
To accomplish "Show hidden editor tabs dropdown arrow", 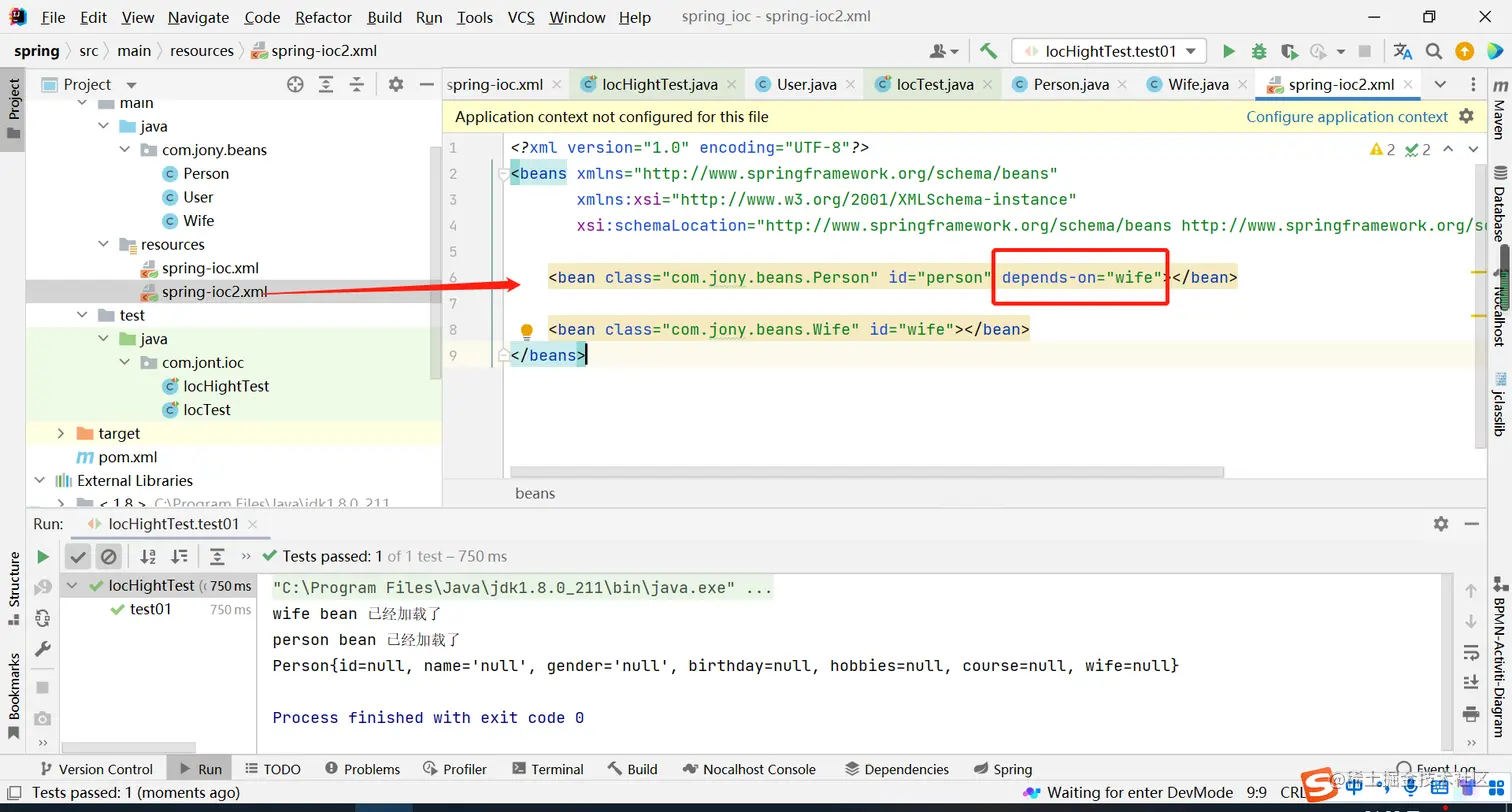I will 1440,84.
